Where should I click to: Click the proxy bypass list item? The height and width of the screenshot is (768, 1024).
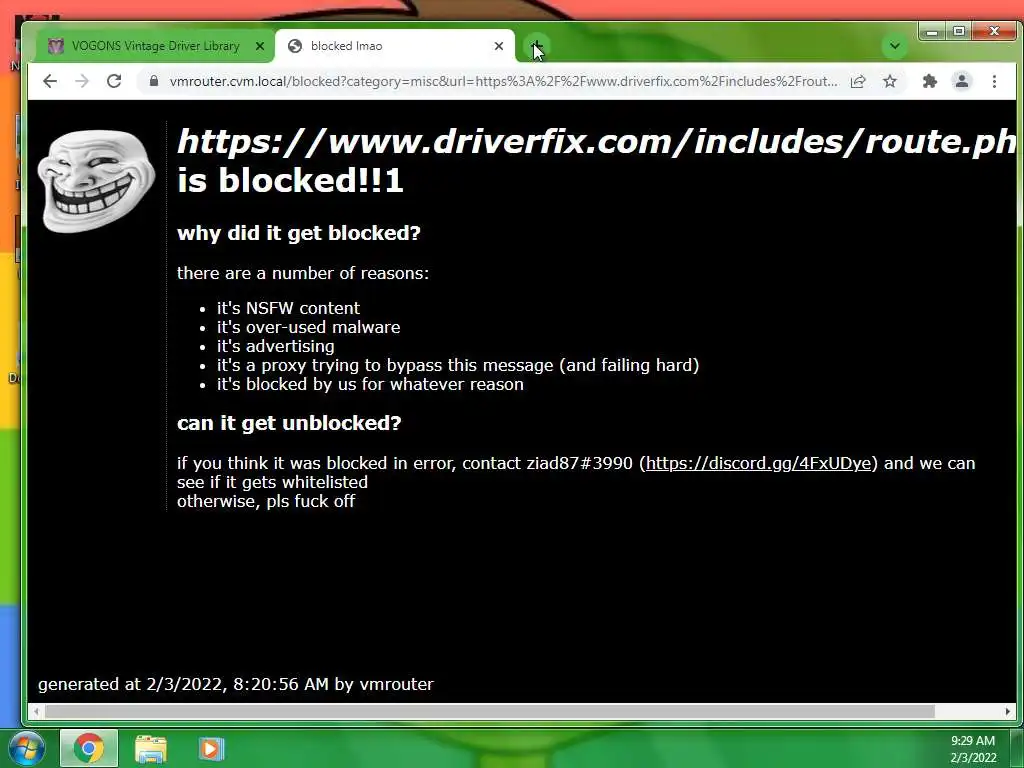click(458, 365)
